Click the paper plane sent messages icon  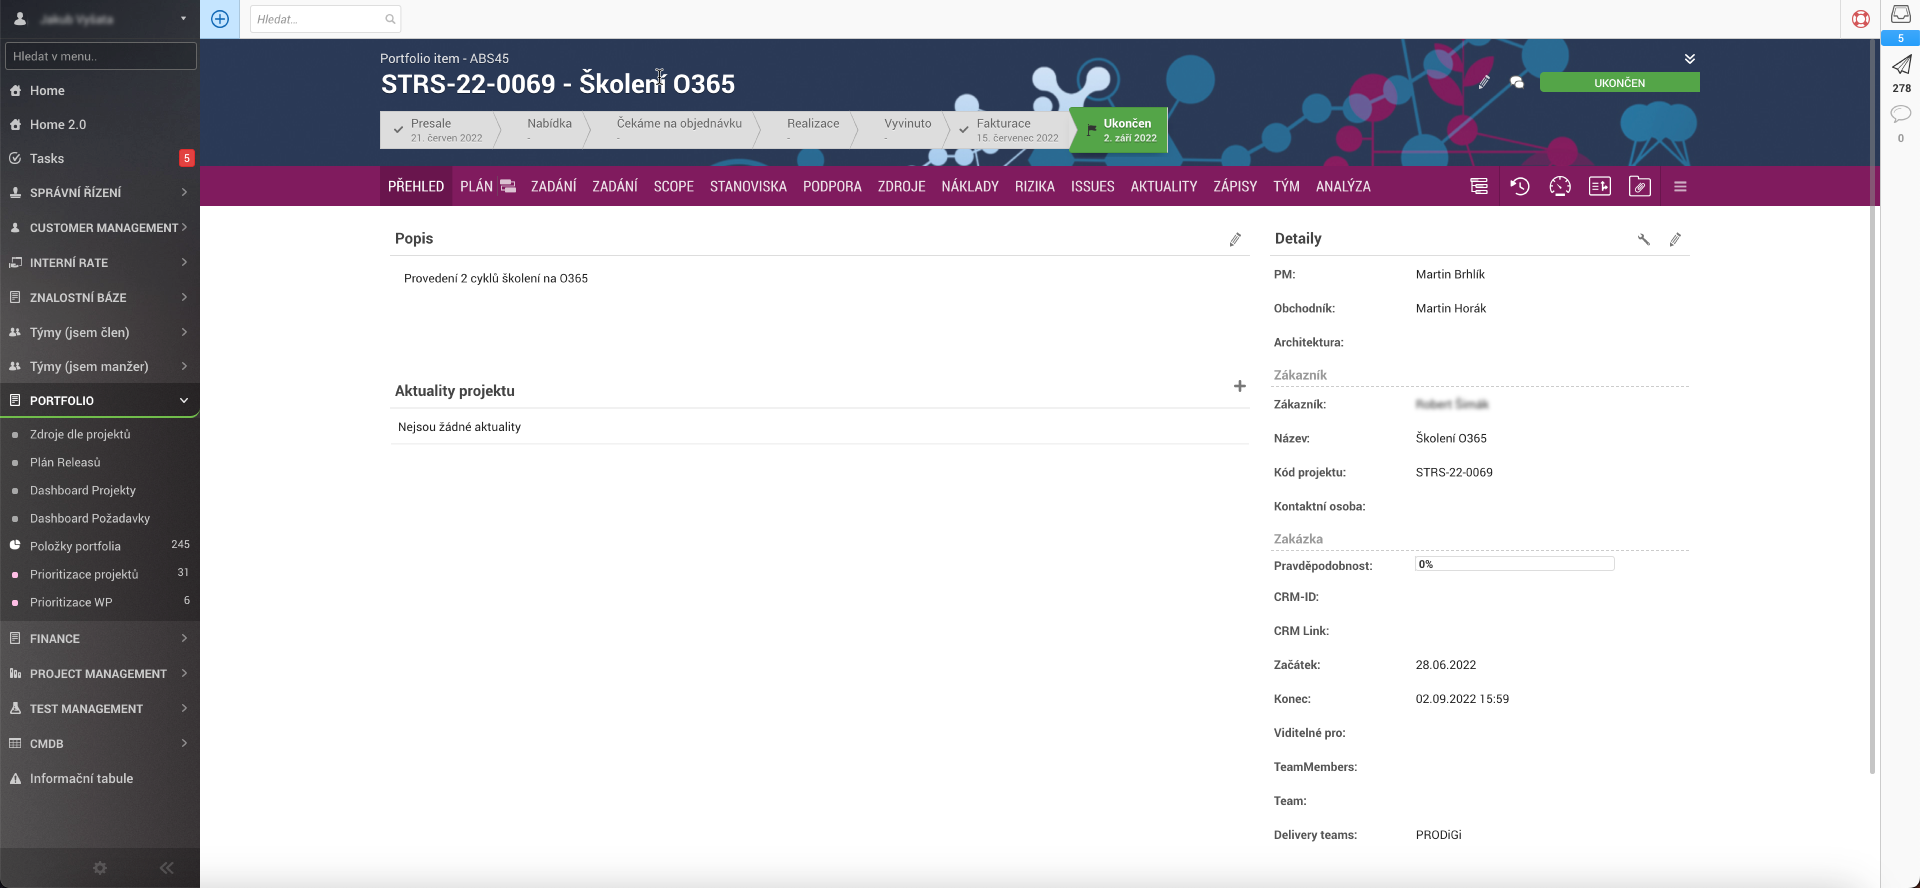pos(1900,66)
